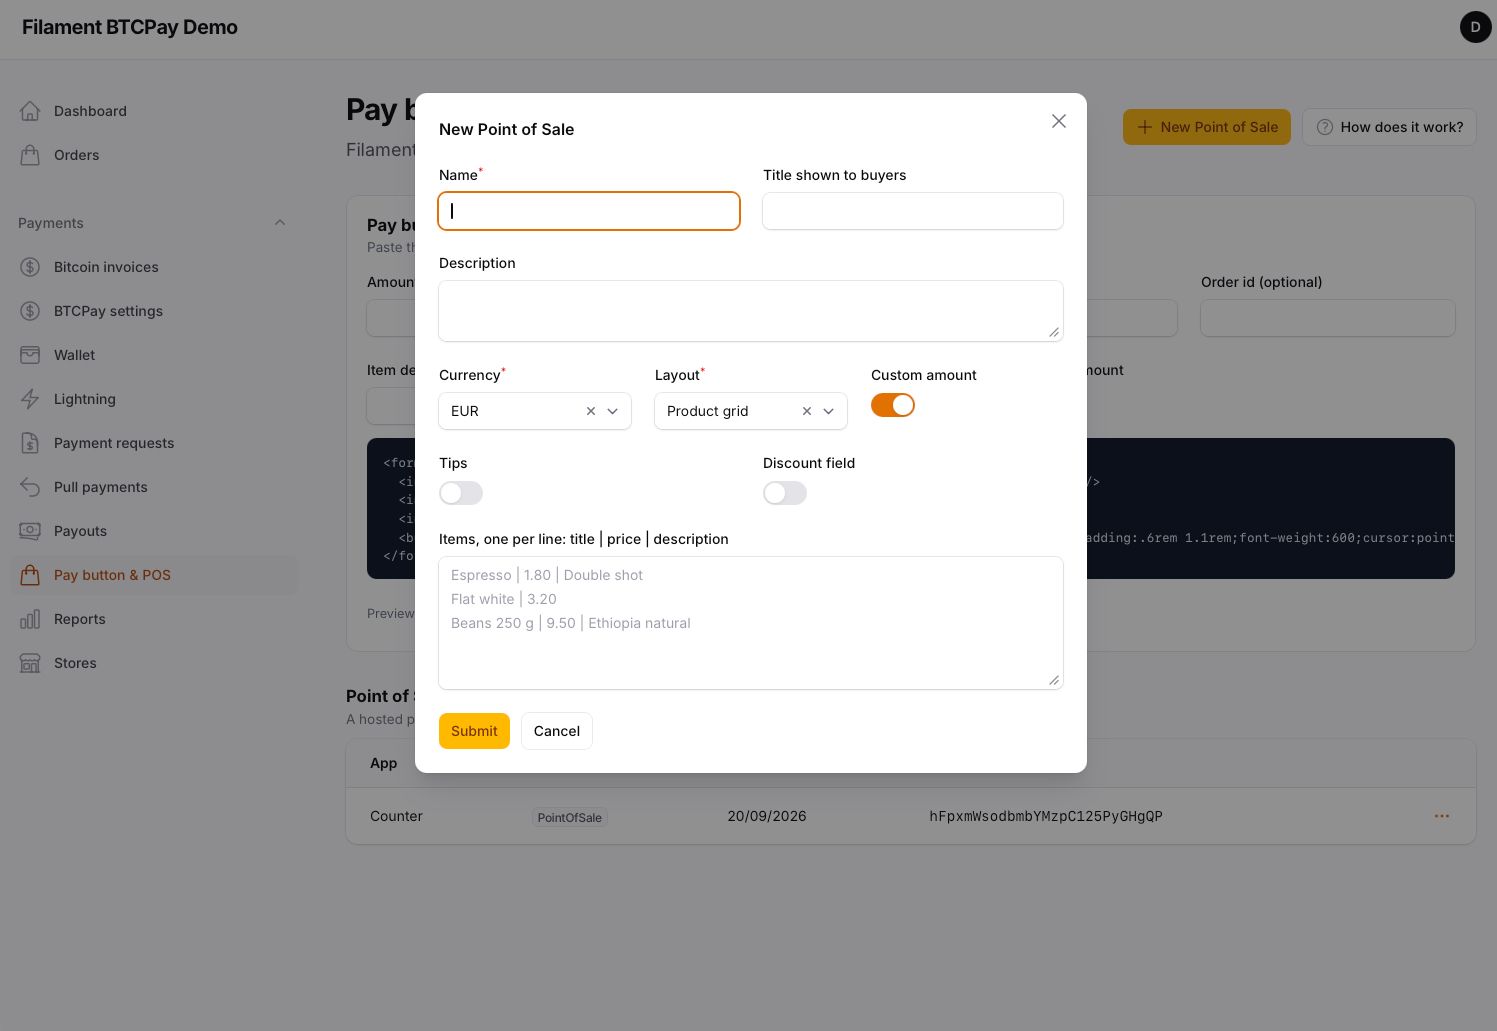Click the How does it work? button
Image resolution: width=1497 pixels, height=1031 pixels.
tap(1389, 127)
